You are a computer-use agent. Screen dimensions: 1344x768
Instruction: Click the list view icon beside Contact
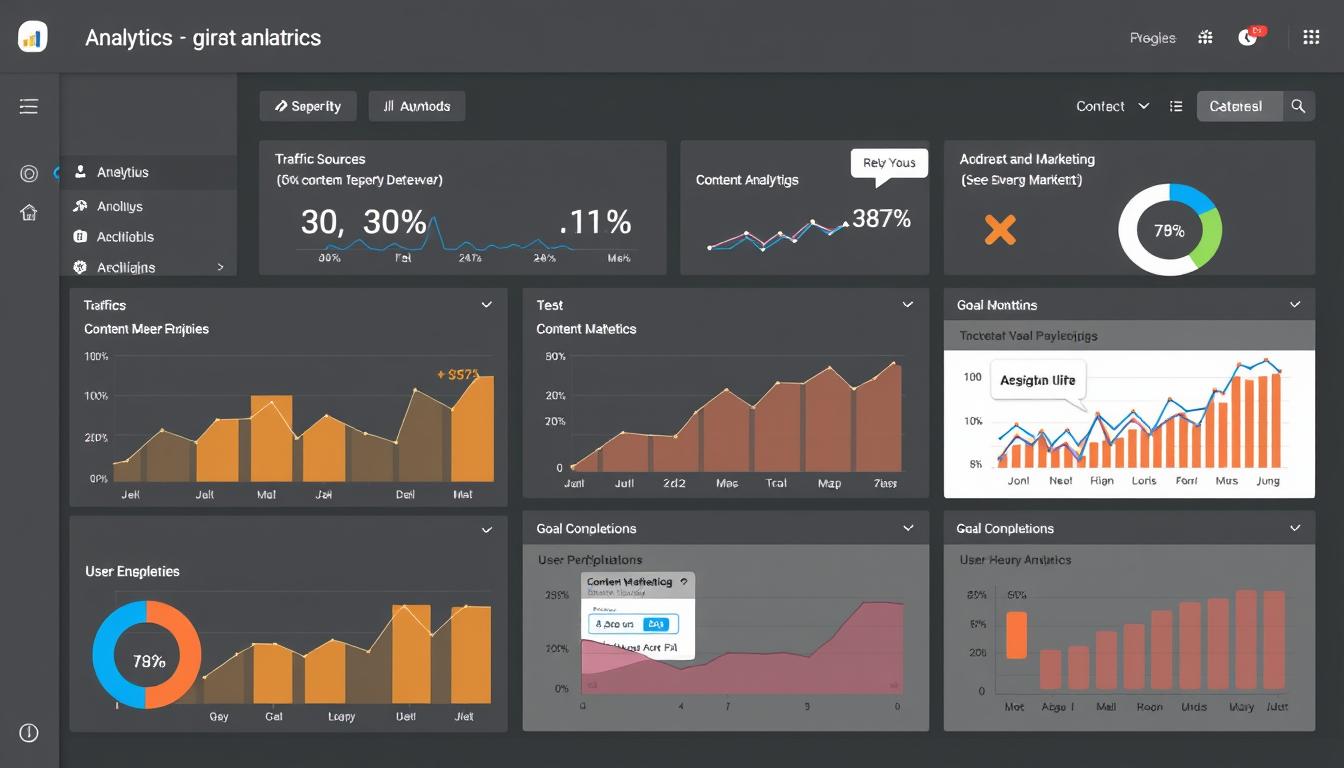[x=1176, y=106]
